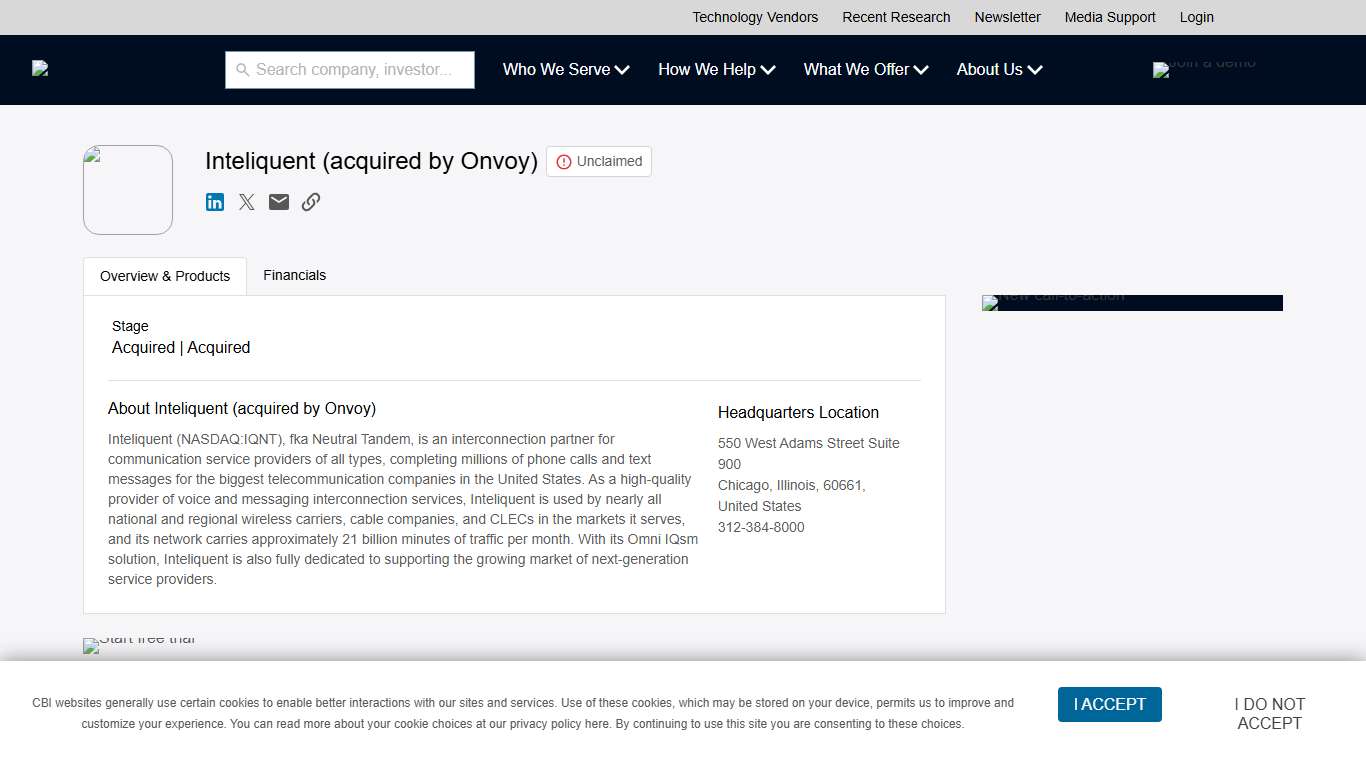Click the CB Insights logo
The width and height of the screenshot is (1366, 768).
pyautogui.click(x=40, y=68)
